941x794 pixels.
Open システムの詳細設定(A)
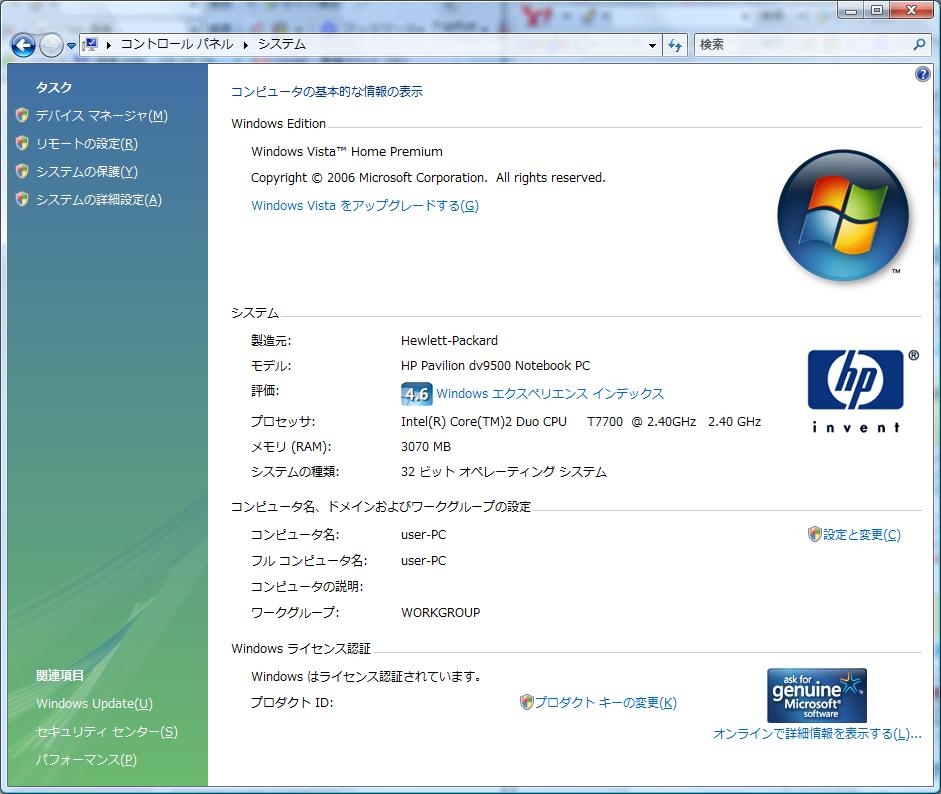[x=98, y=200]
